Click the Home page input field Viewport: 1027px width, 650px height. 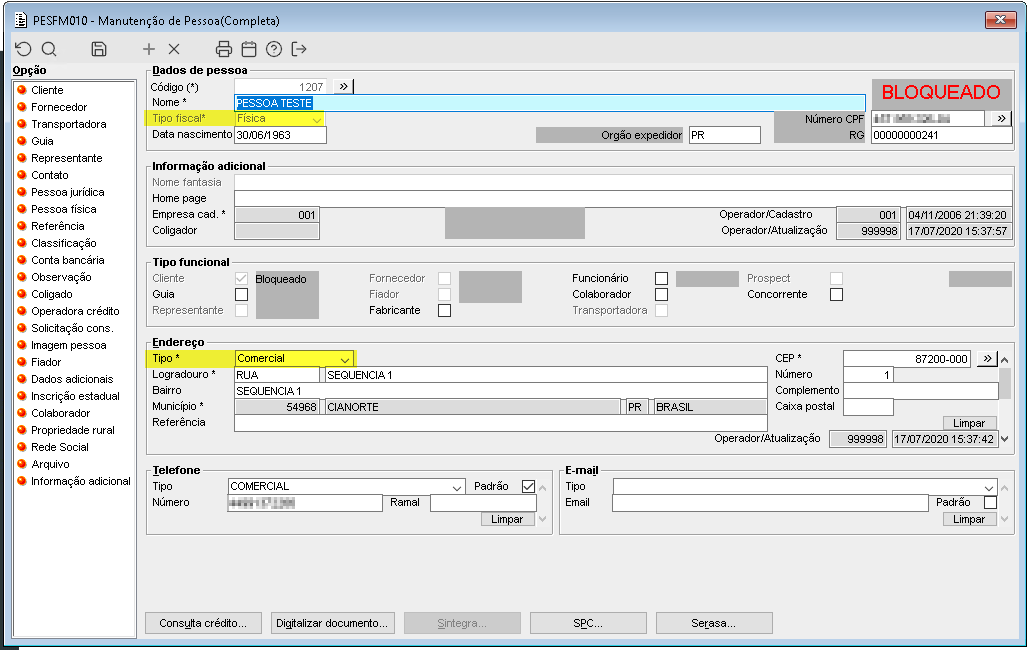(x=623, y=199)
